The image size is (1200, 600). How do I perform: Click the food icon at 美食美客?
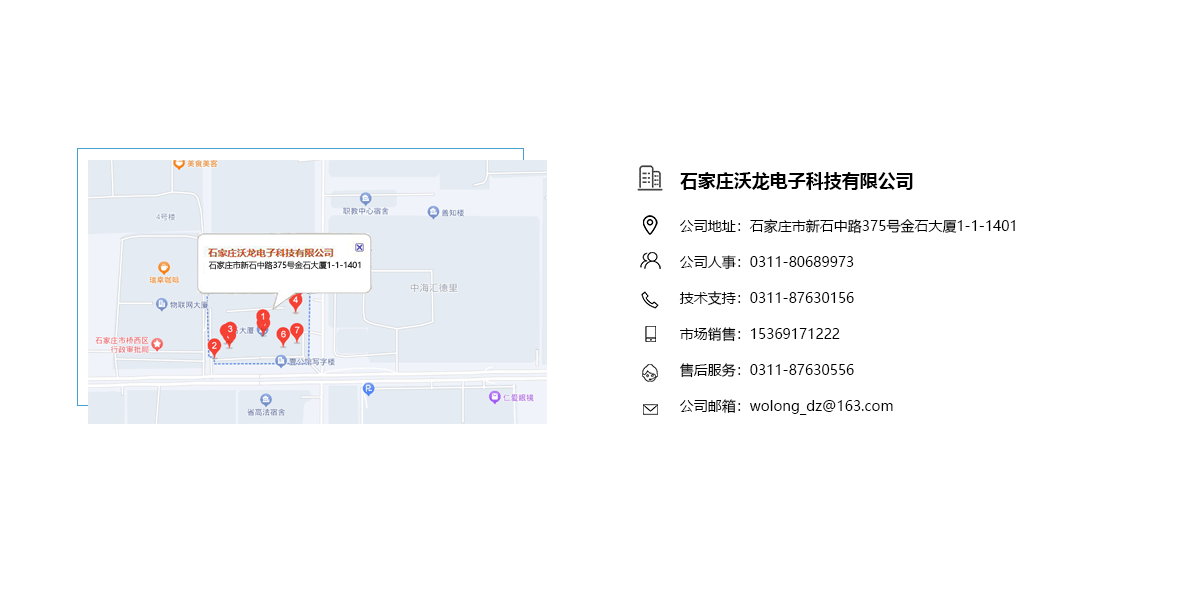[178, 161]
